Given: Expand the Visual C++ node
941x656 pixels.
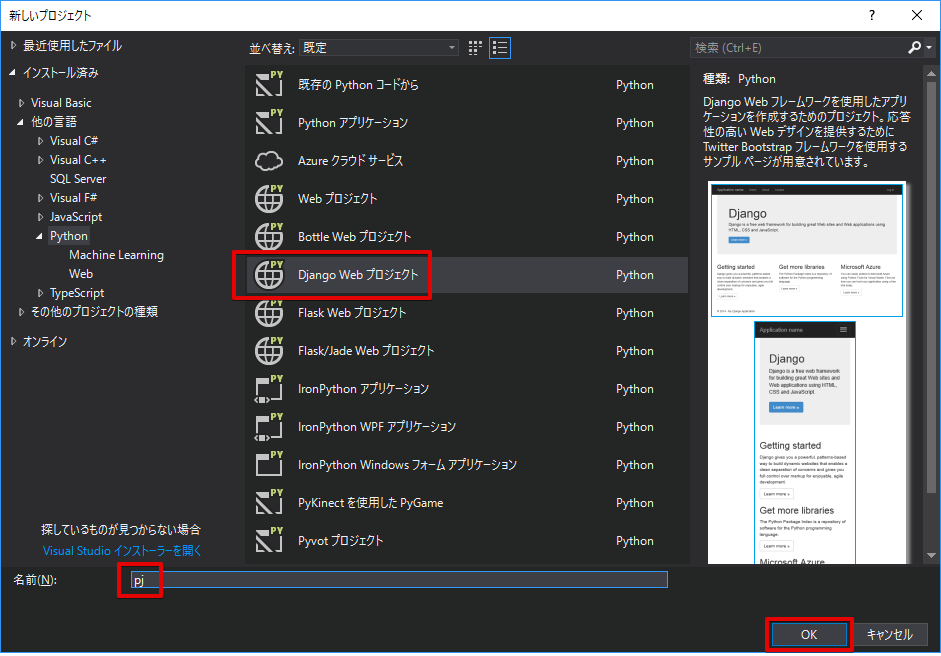Looking at the screenshot, I should point(40,160).
